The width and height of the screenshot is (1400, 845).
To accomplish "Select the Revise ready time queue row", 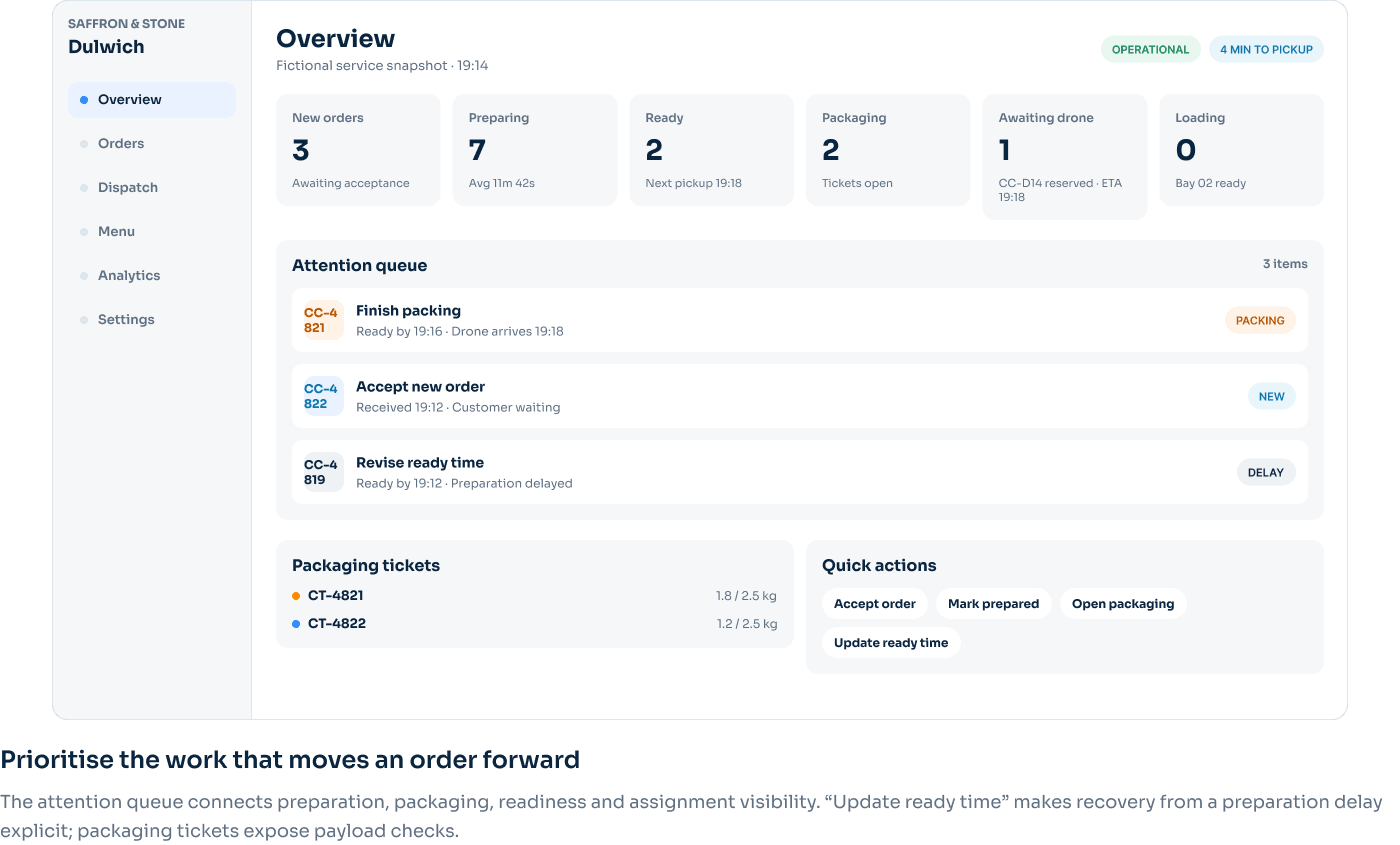I will (800, 472).
